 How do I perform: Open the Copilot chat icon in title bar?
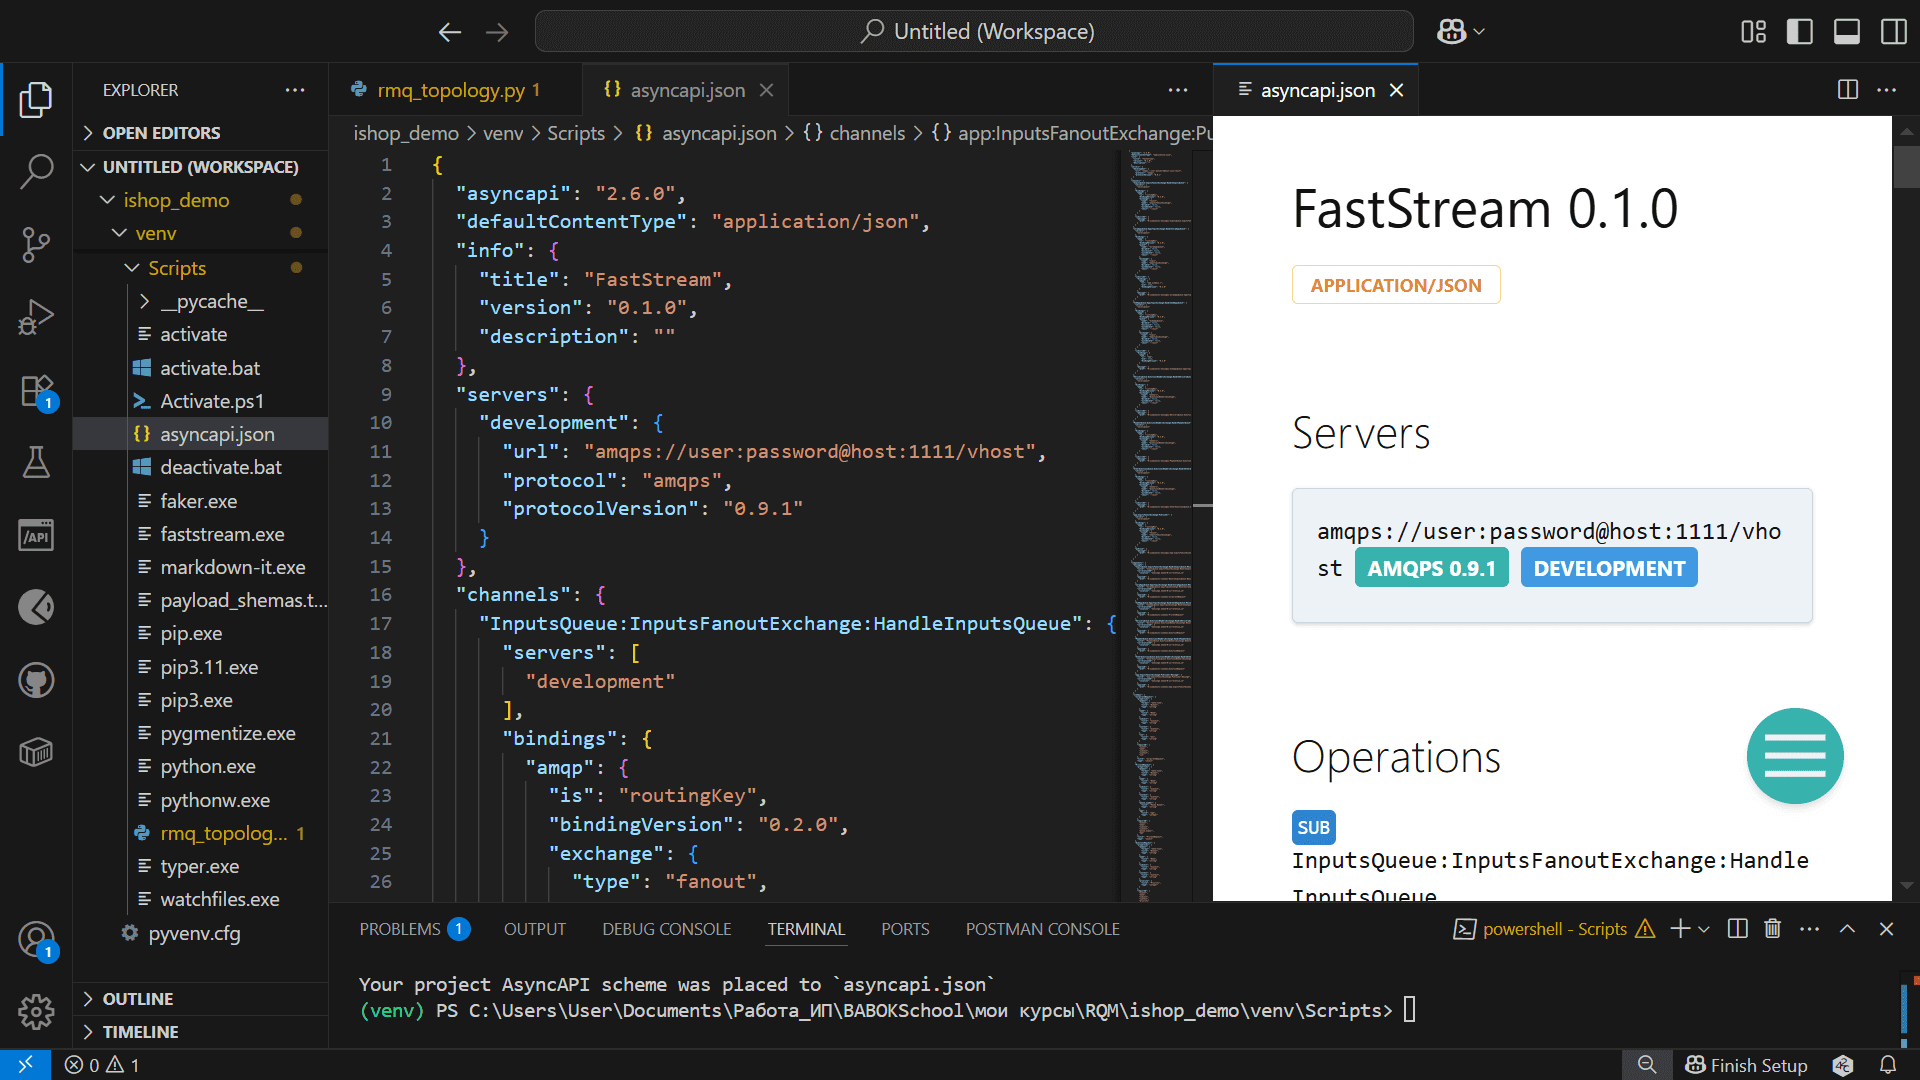(1452, 32)
